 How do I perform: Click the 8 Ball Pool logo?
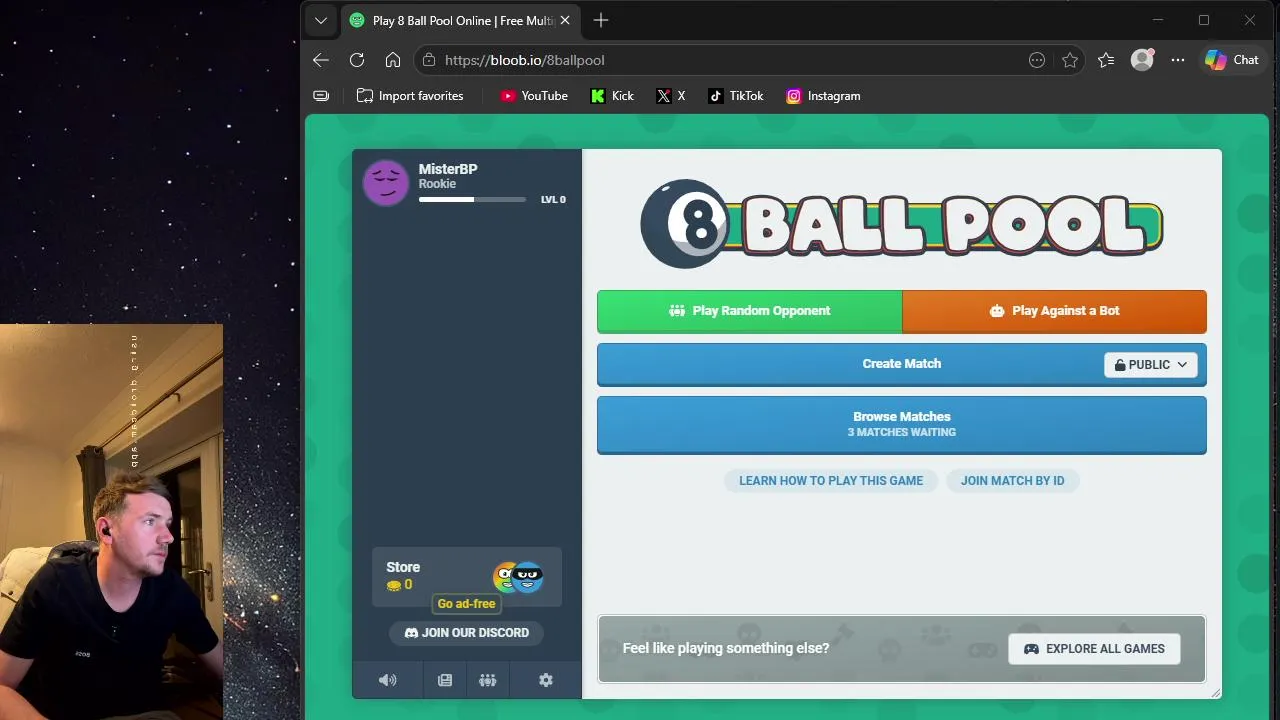point(901,223)
